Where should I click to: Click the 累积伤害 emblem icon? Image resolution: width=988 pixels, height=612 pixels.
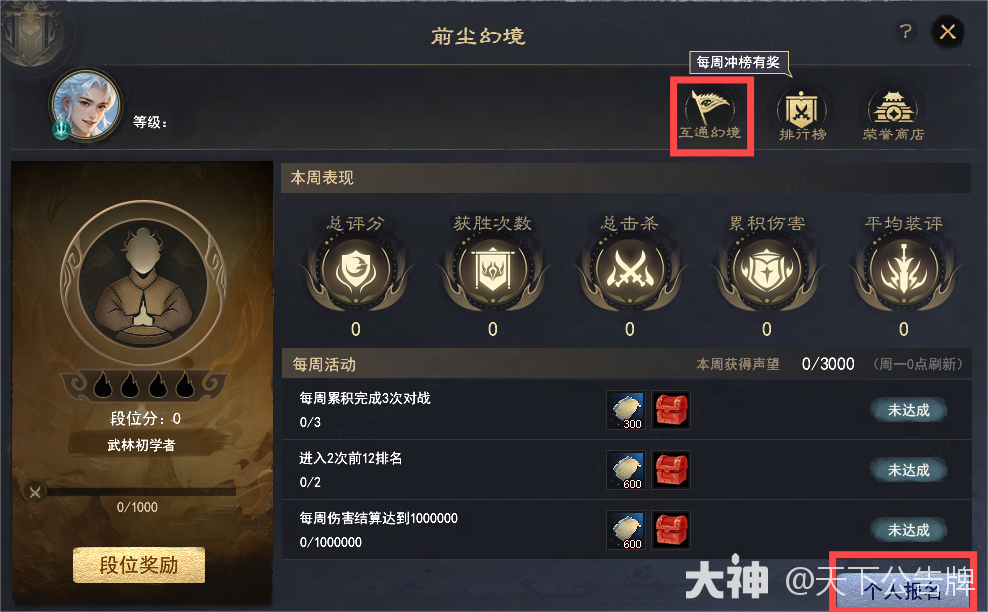coord(766,270)
